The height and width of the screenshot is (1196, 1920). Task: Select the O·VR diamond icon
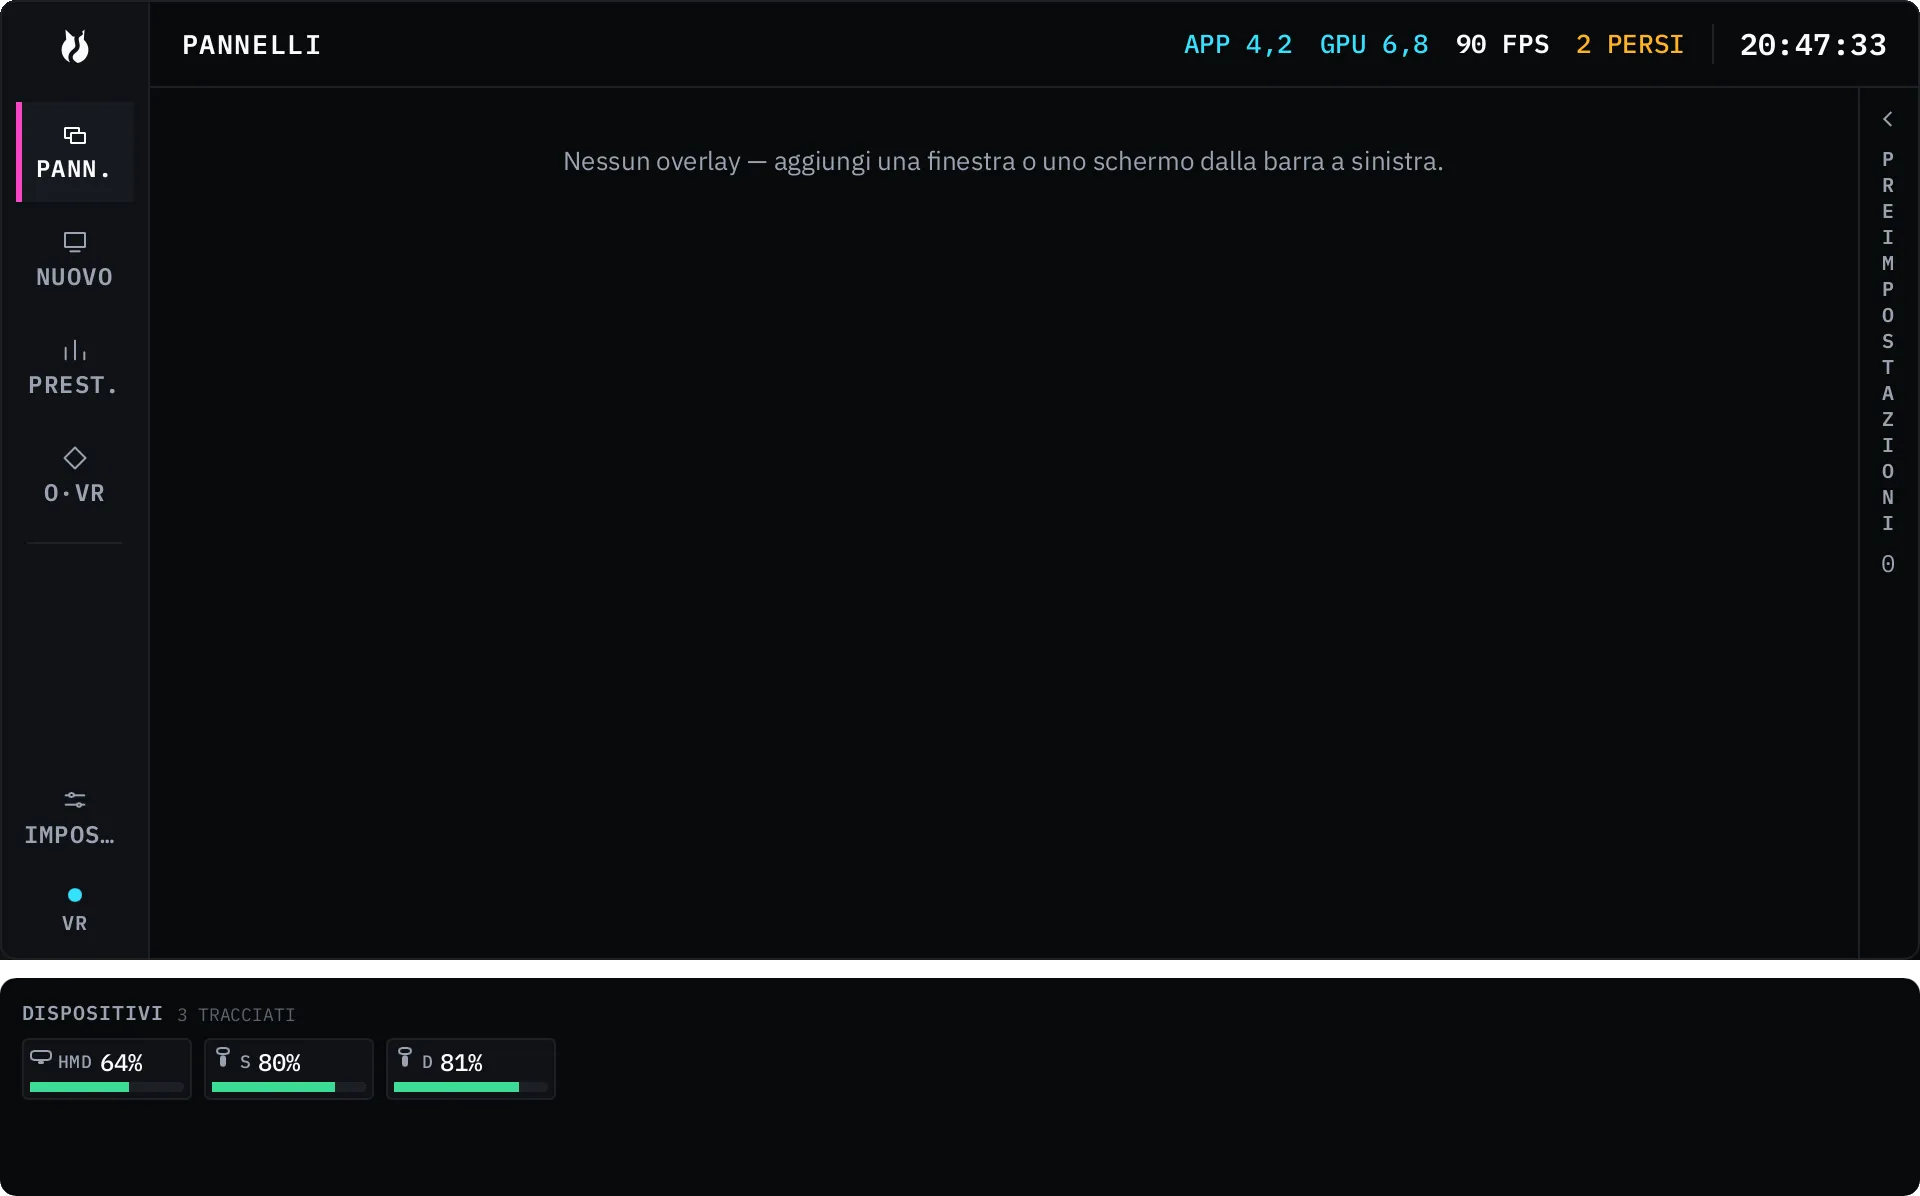click(x=75, y=458)
